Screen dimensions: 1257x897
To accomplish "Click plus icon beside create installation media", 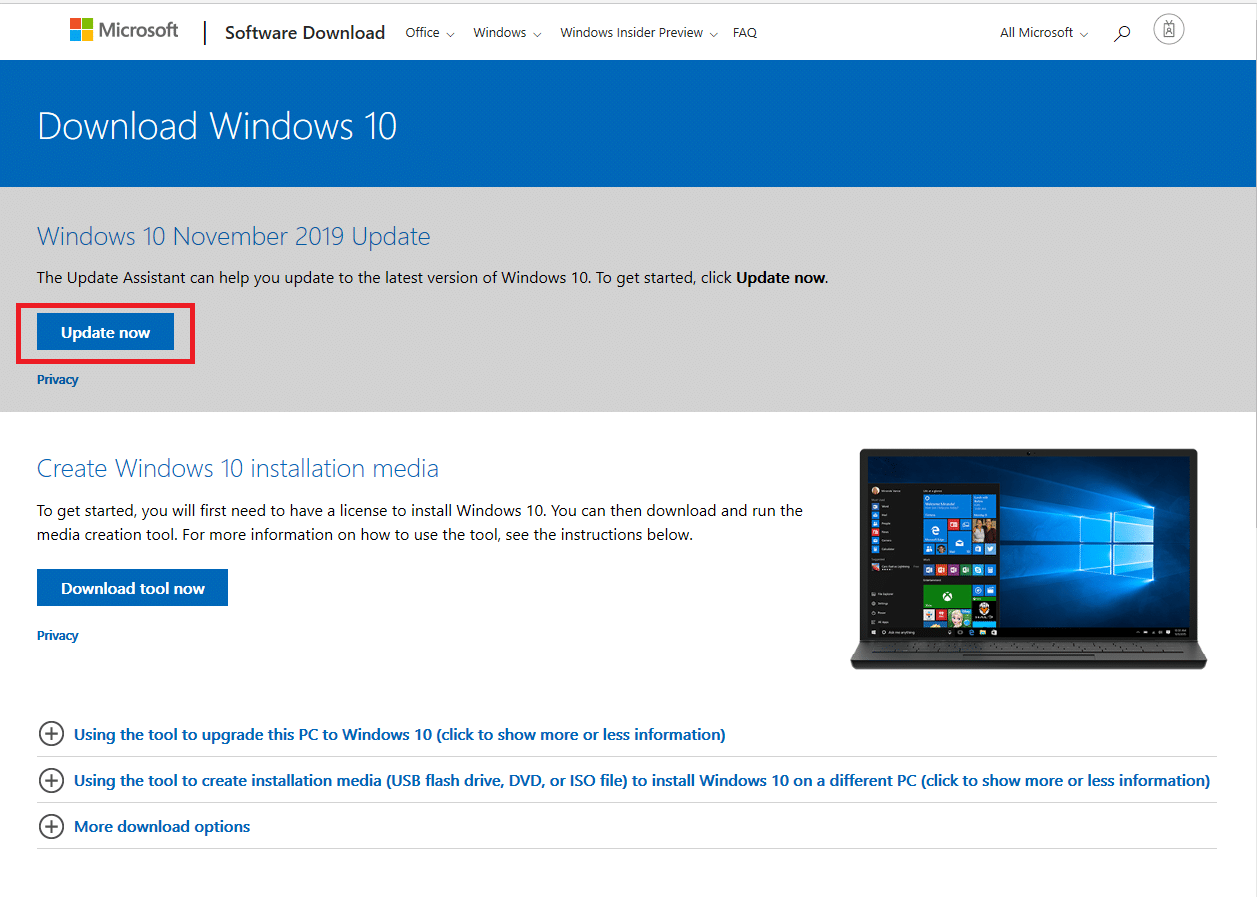I will tap(50, 780).
